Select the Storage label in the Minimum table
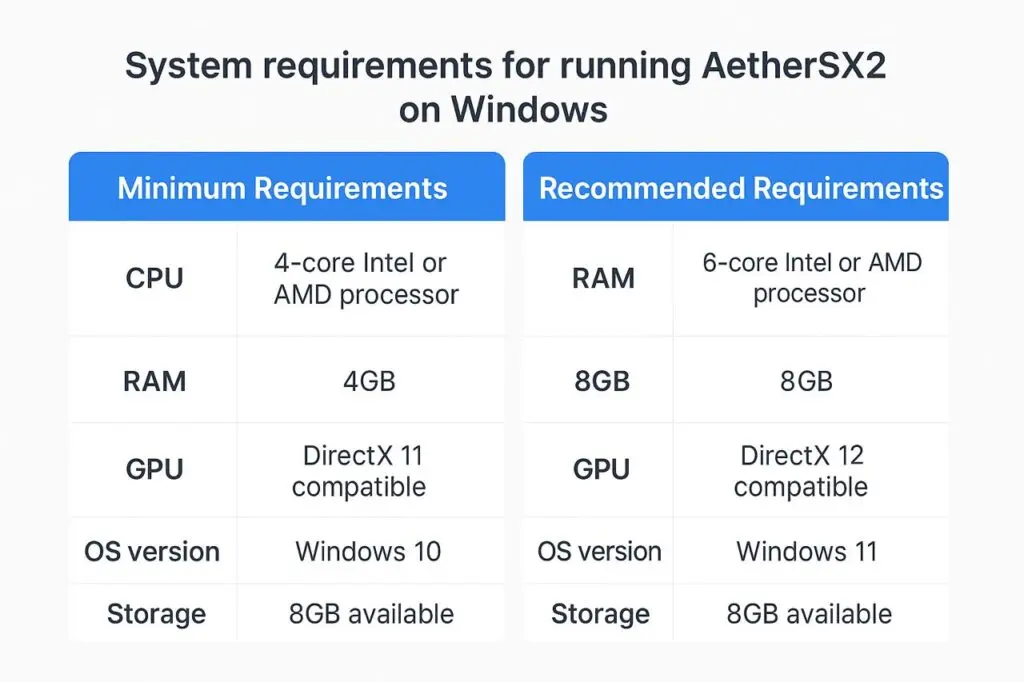The width and height of the screenshot is (1024, 682). click(157, 613)
